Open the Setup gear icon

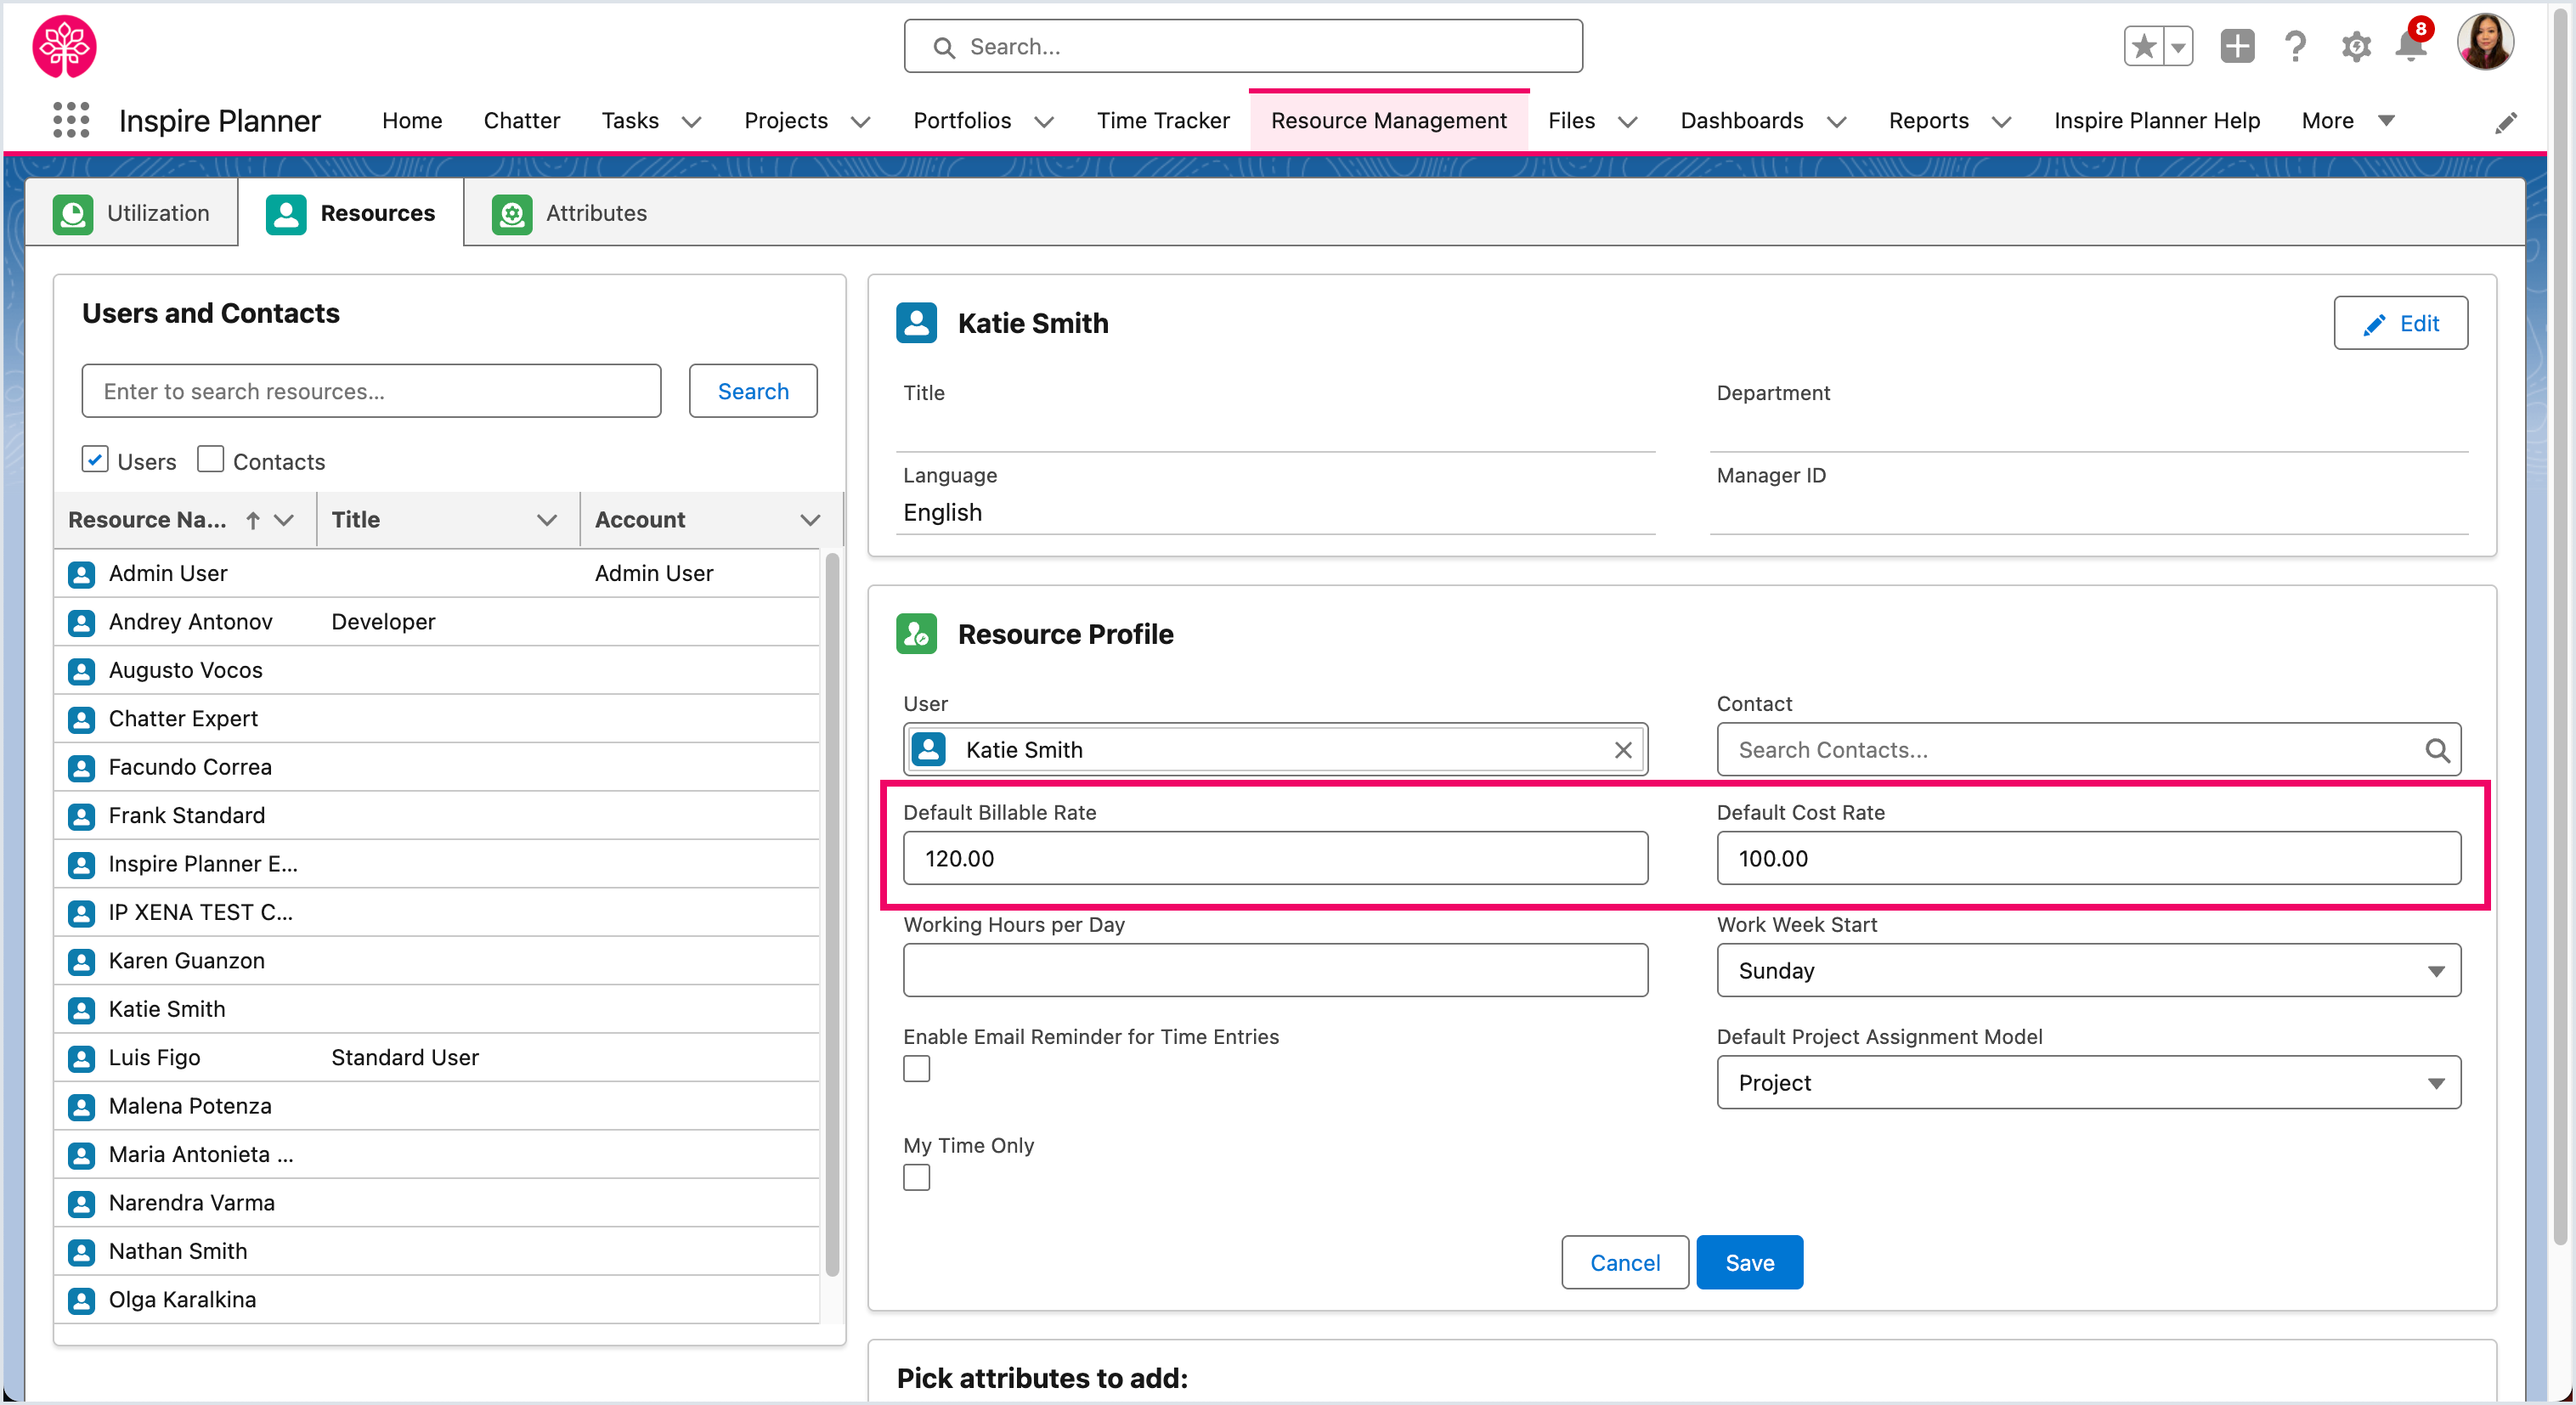coord(2355,46)
